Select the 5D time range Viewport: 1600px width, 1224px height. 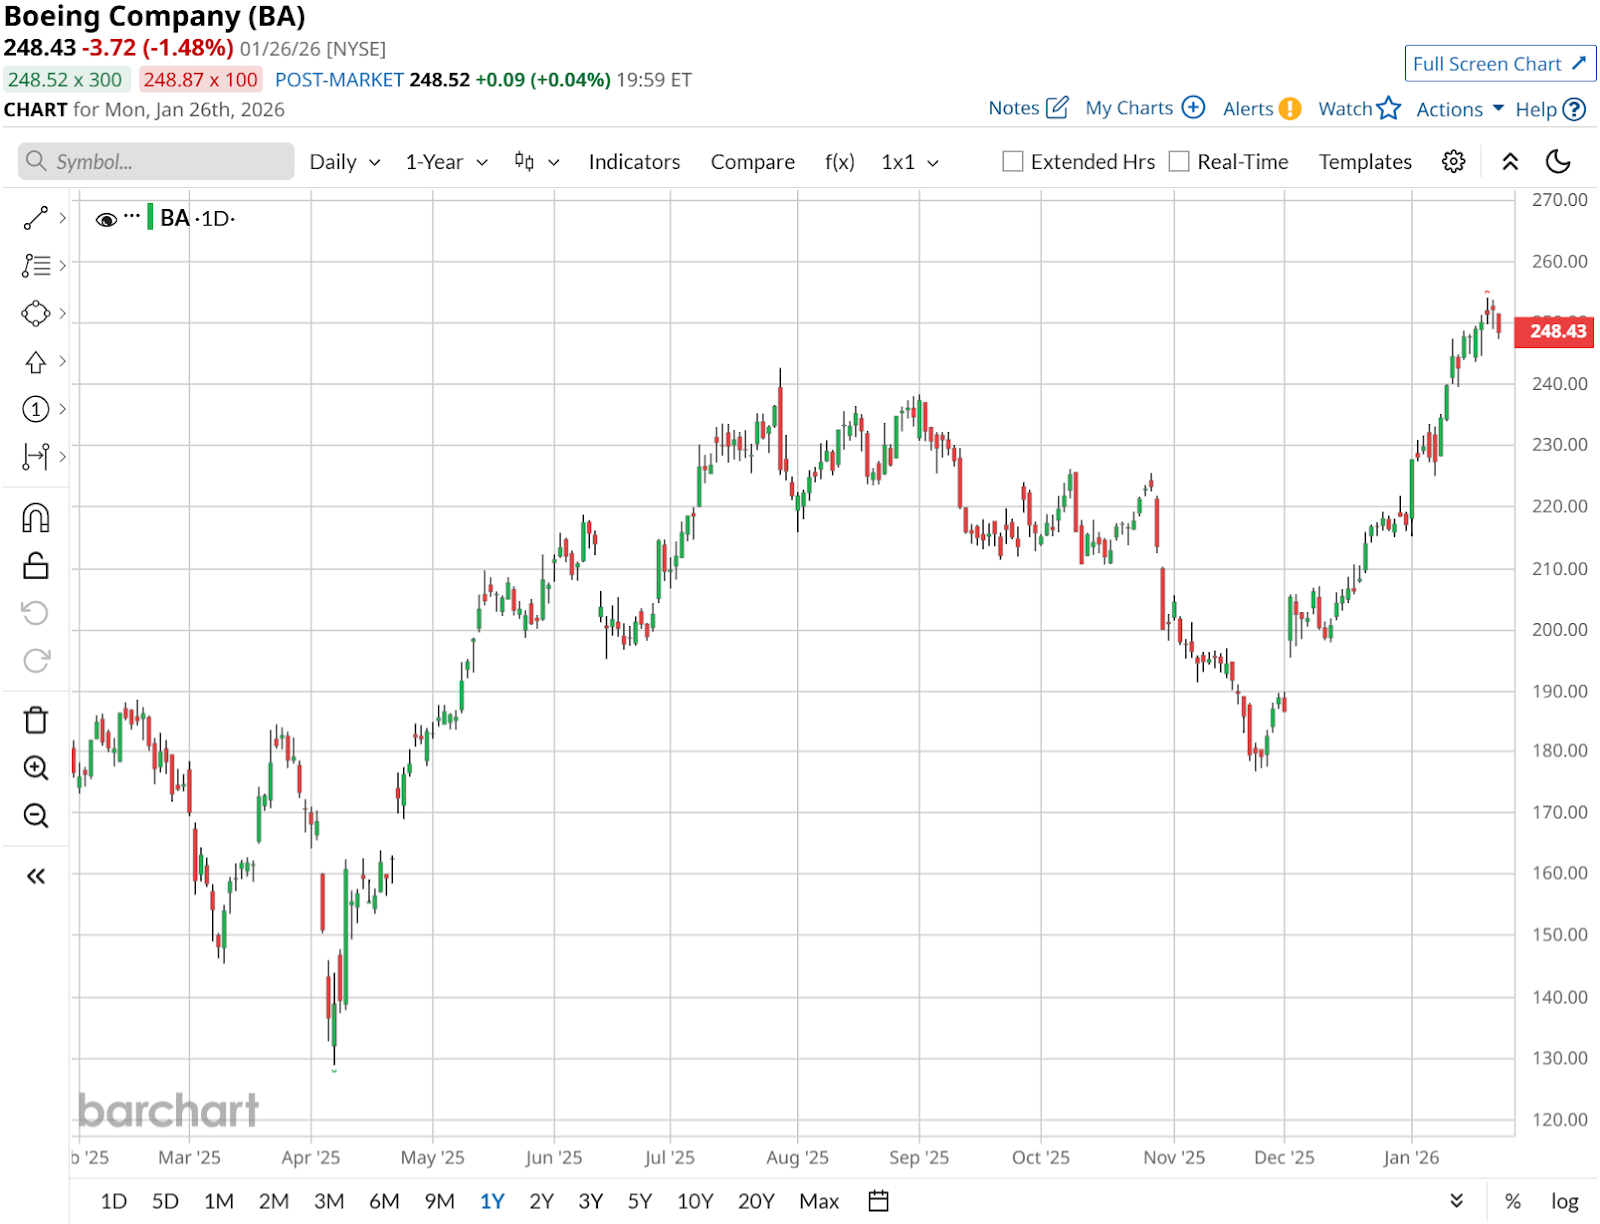tap(165, 1201)
